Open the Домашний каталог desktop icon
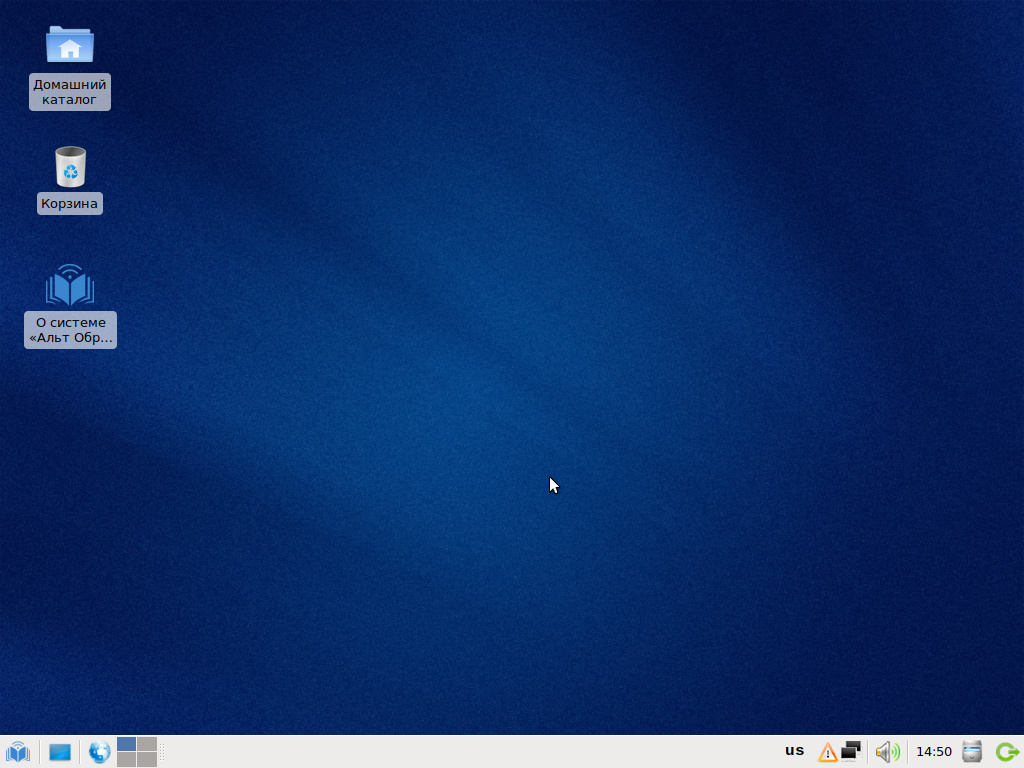Viewport: 1024px width, 768px height. point(70,45)
